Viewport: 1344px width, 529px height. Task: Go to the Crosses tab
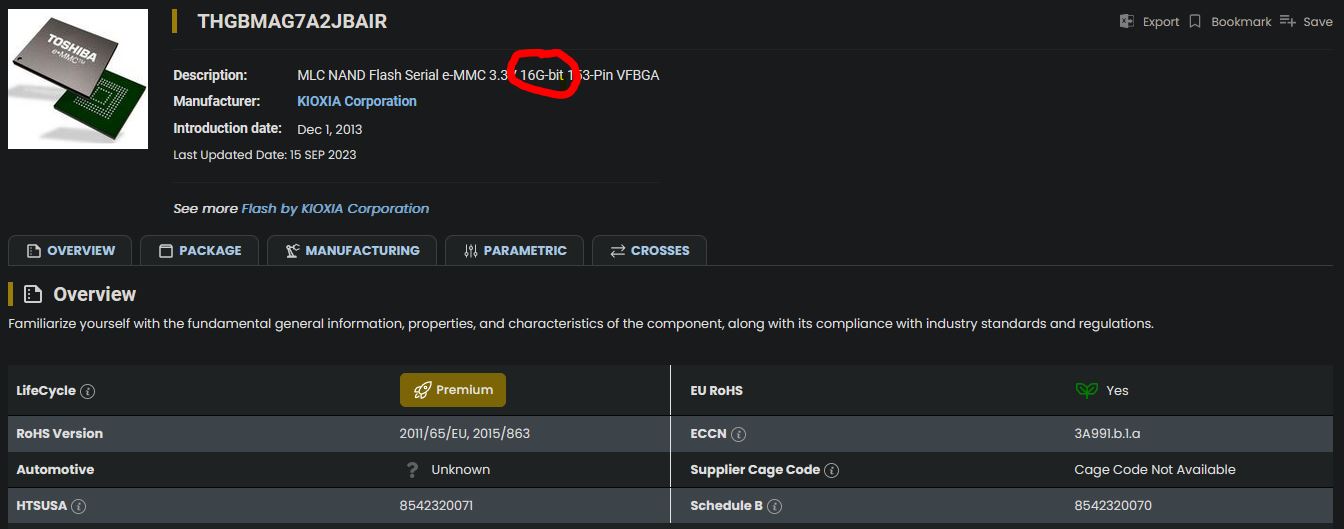[x=649, y=251]
